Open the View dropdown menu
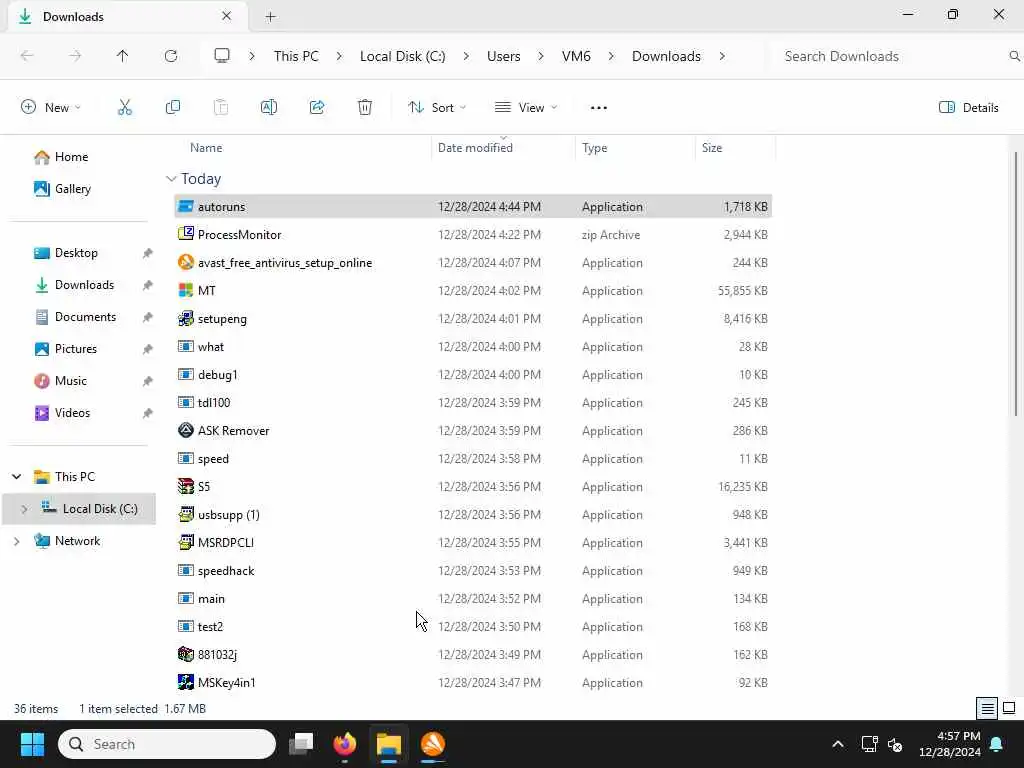 [526, 108]
